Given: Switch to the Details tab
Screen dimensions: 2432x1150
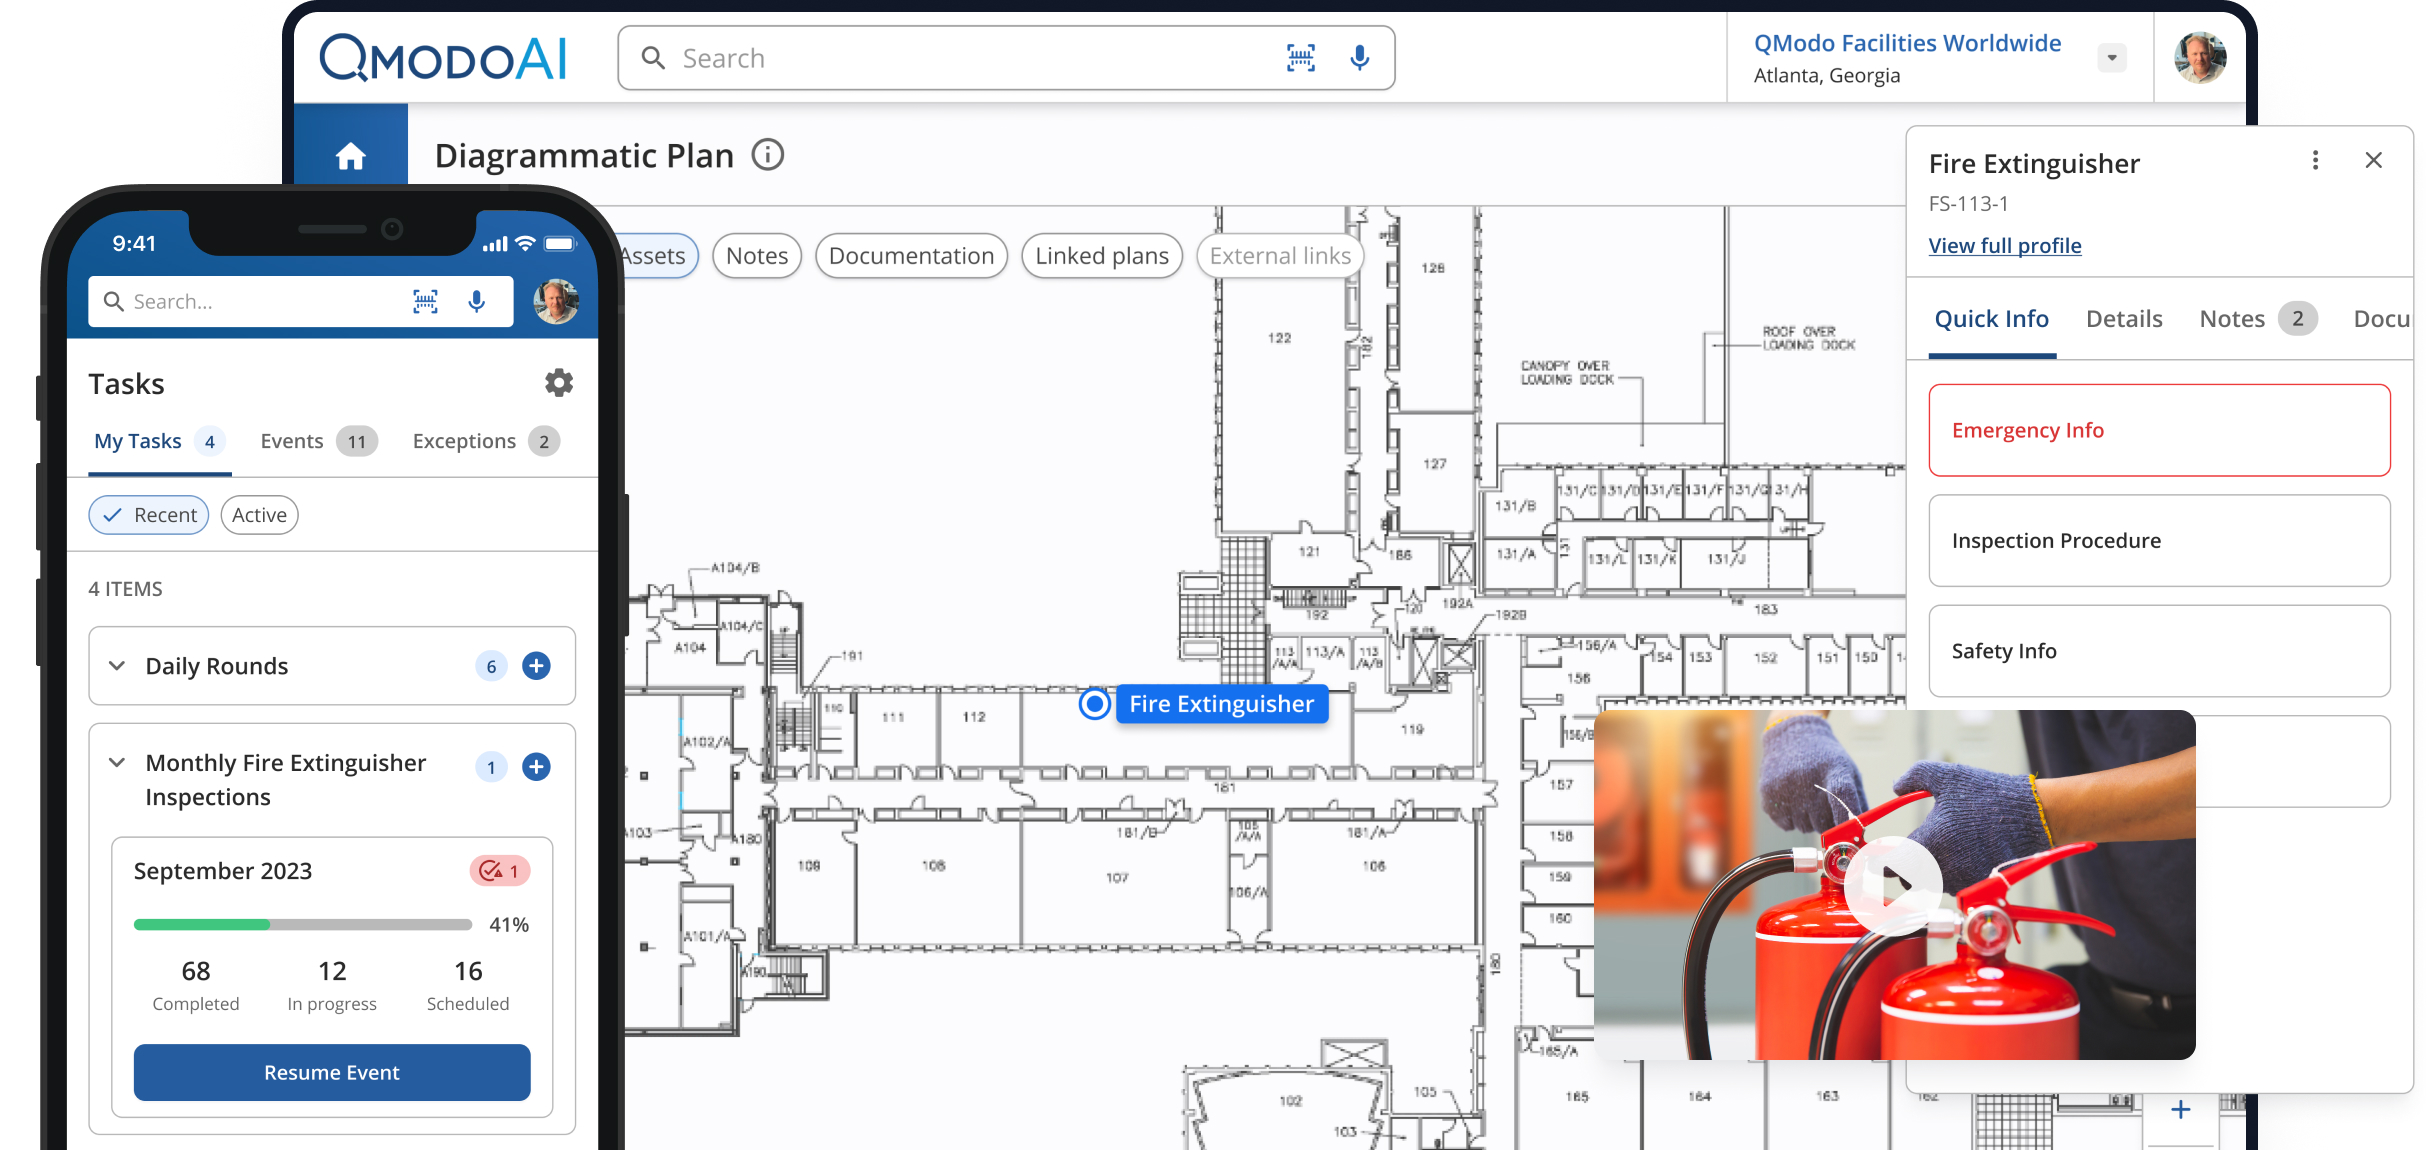Looking at the screenshot, I should pyautogui.click(x=2124, y=319).
